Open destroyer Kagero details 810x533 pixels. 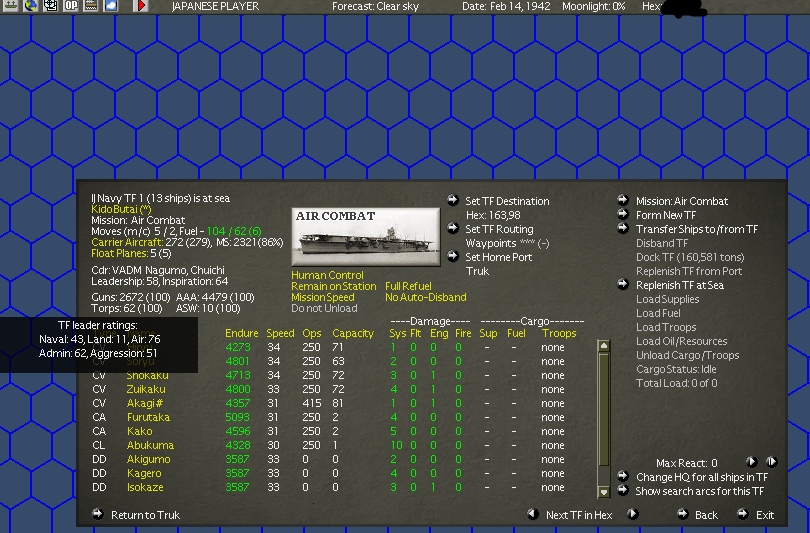tap(144, 473)
